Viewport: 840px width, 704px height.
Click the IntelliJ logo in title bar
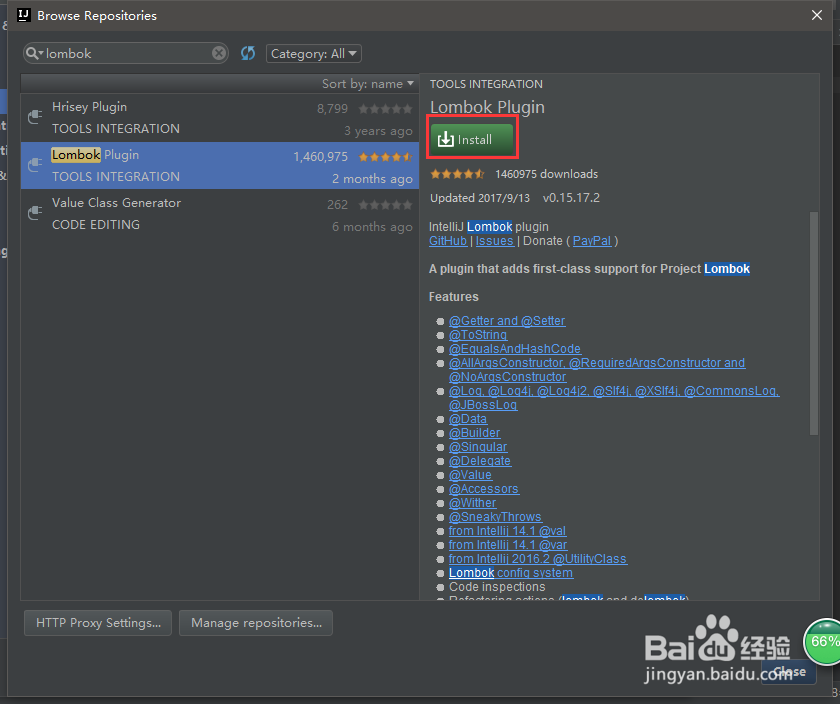[x=24, y=15]
